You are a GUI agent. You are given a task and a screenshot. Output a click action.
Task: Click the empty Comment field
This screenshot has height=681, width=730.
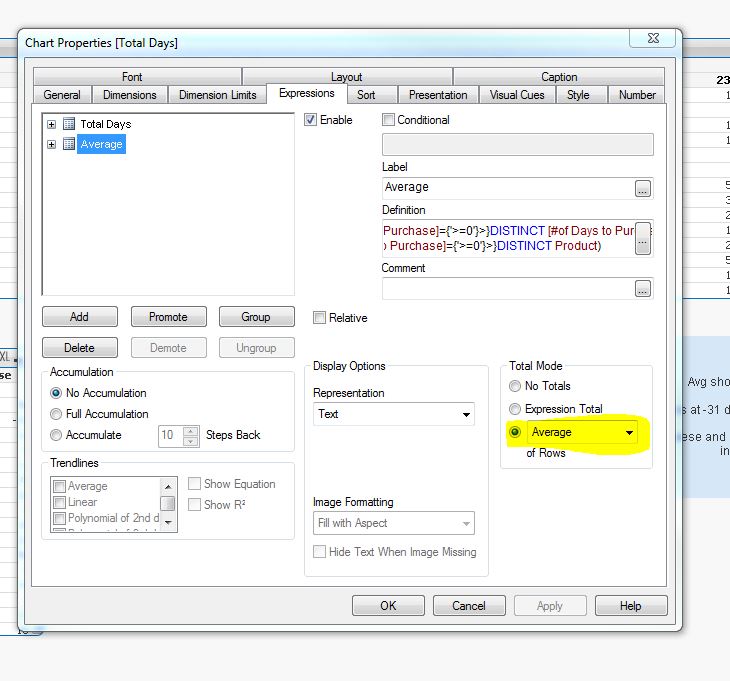point(508,289)
